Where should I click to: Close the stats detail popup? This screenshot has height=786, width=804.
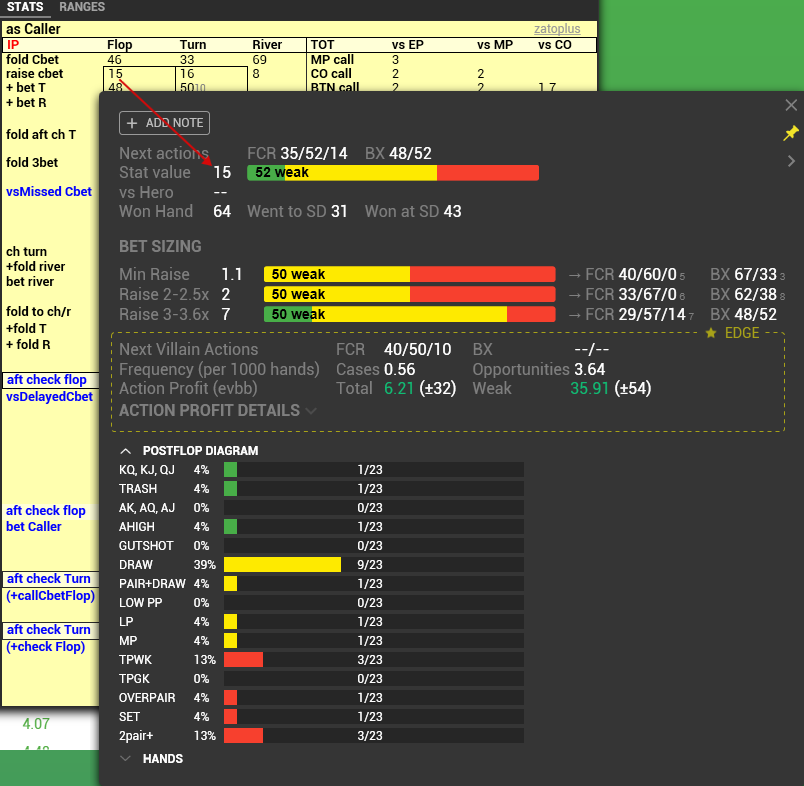(791, 104)
